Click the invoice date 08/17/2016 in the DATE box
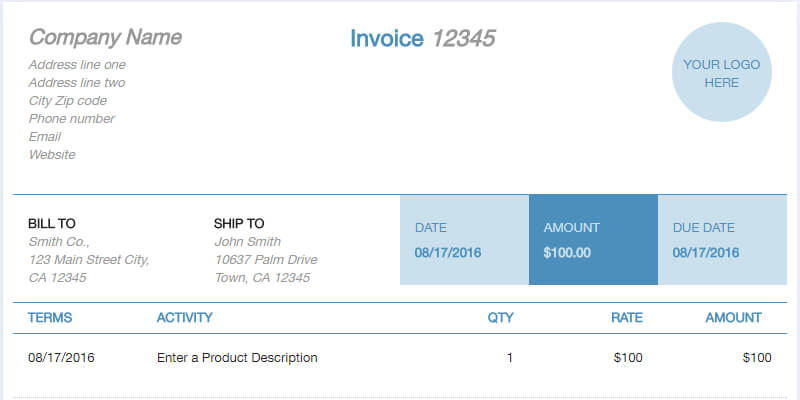The image size is (800, 400). (x=448, y=253)
